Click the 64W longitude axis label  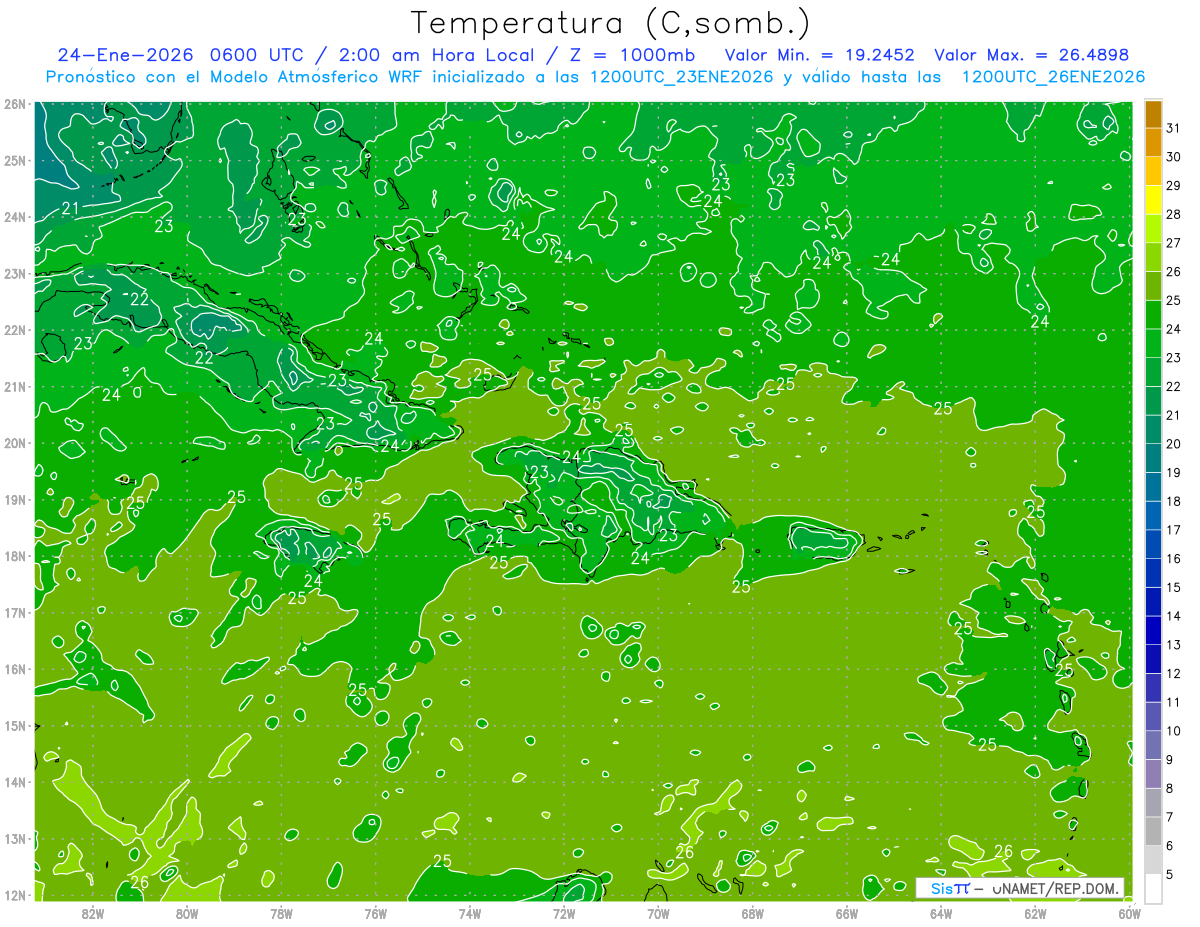941,913
